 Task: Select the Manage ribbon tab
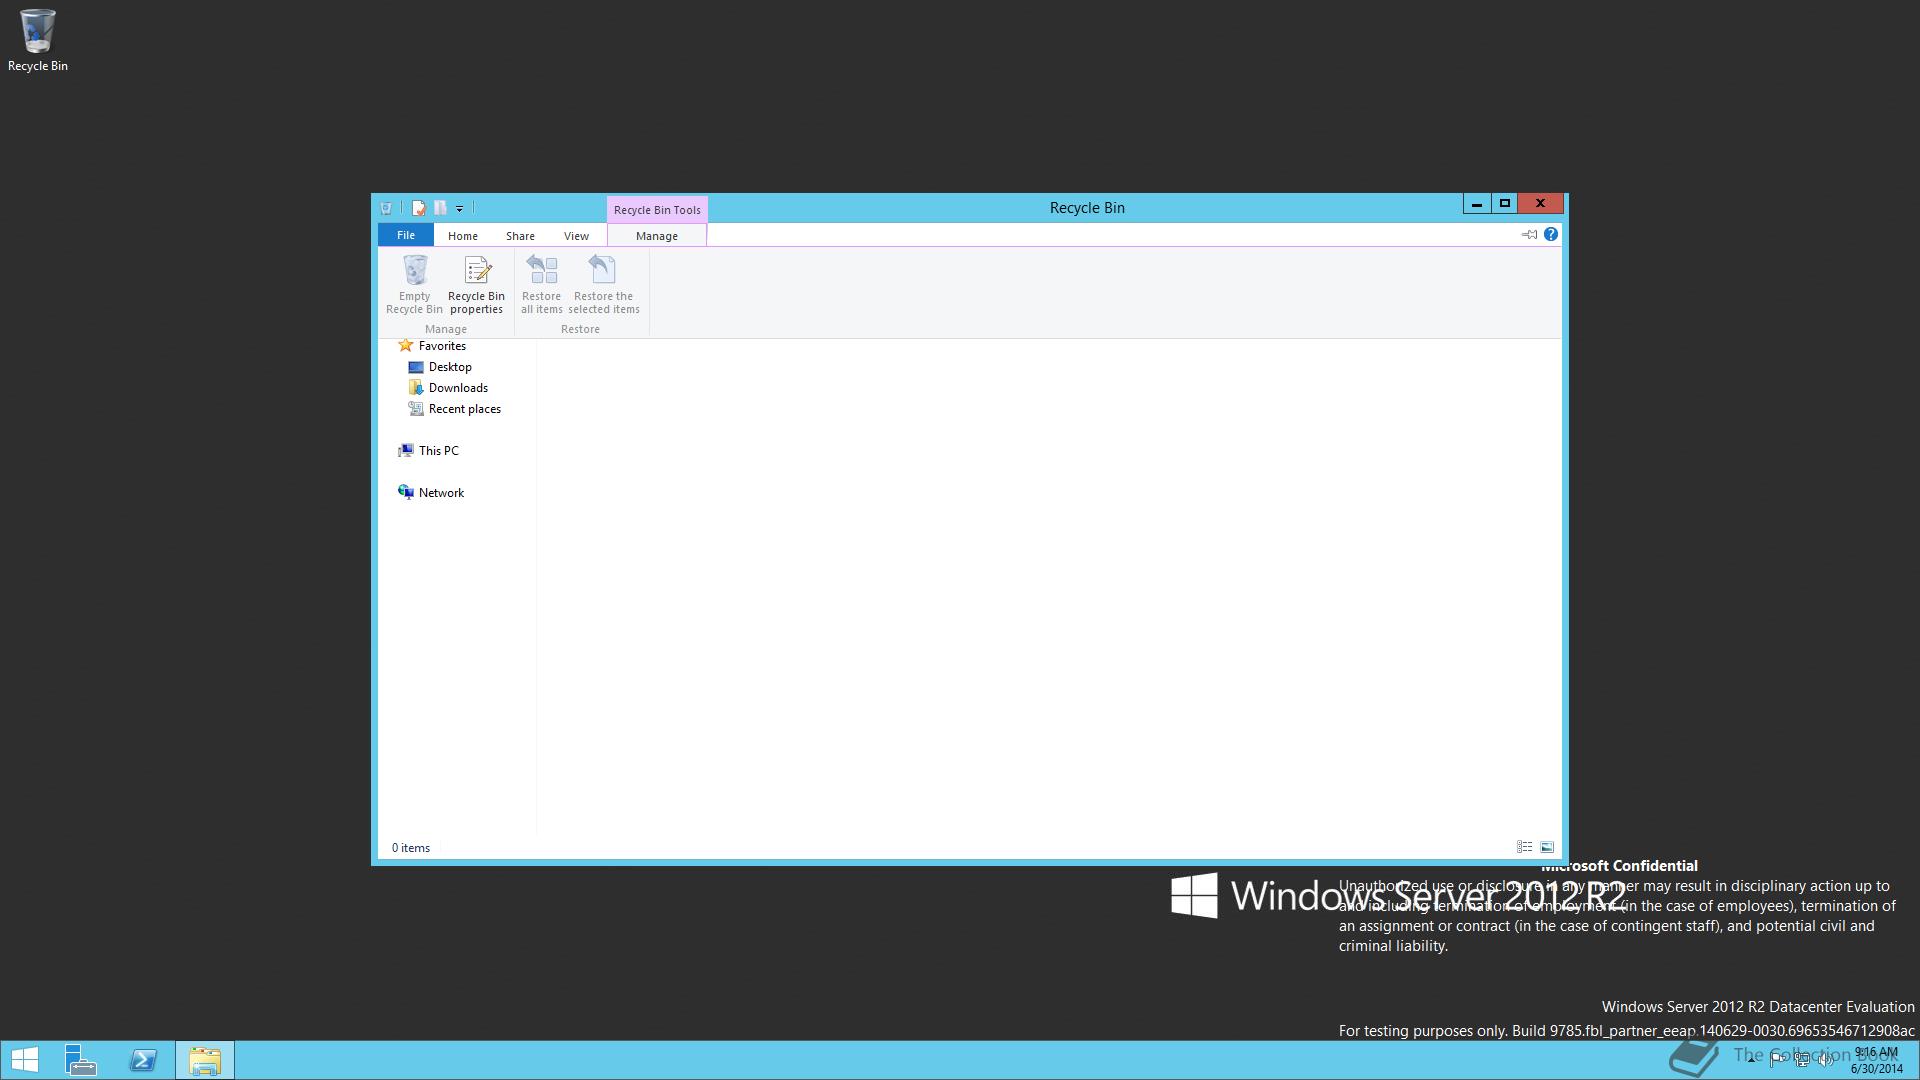click(657, 235)
